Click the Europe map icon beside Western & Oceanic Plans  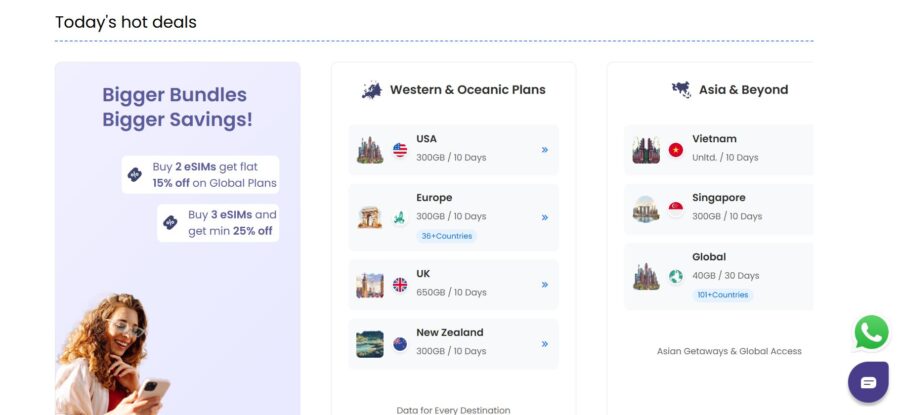[372, 90]
